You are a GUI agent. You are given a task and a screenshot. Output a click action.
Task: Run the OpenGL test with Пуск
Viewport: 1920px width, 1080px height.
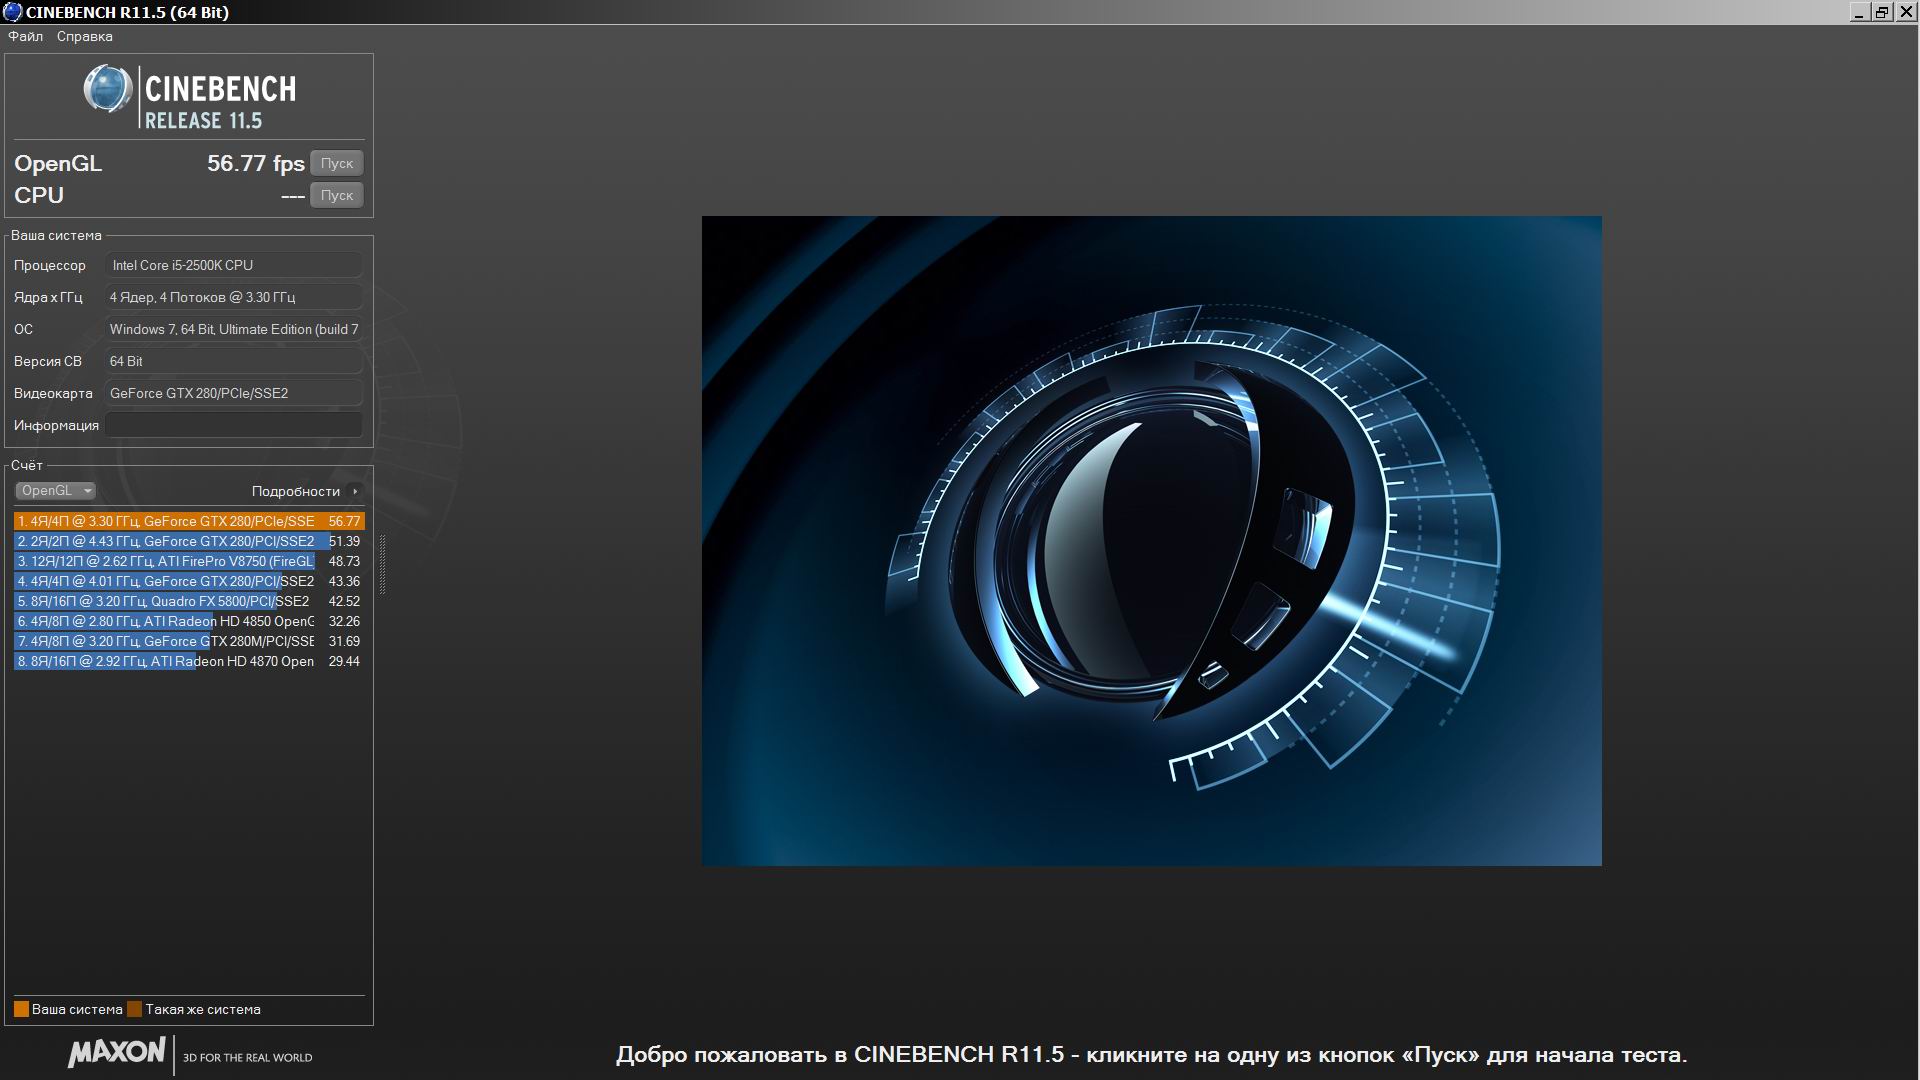336,163
